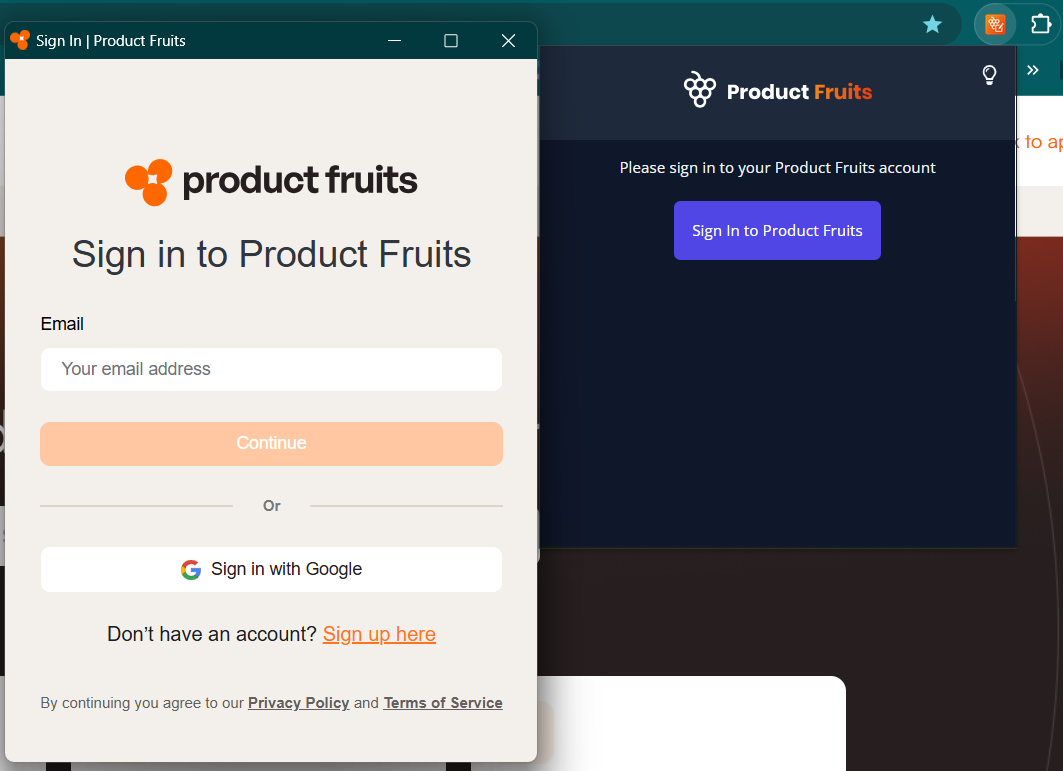Open the Privacy Policy link
This screenshot has height=771, width=1063.
298,703
